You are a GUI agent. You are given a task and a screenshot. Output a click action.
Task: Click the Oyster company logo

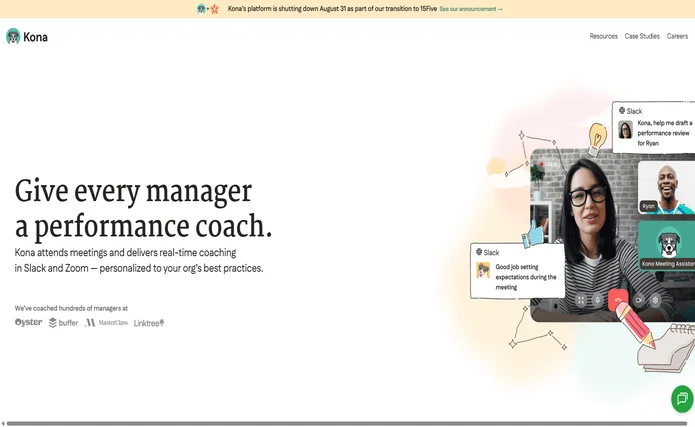pyautogui.click(x=28, y=322)
